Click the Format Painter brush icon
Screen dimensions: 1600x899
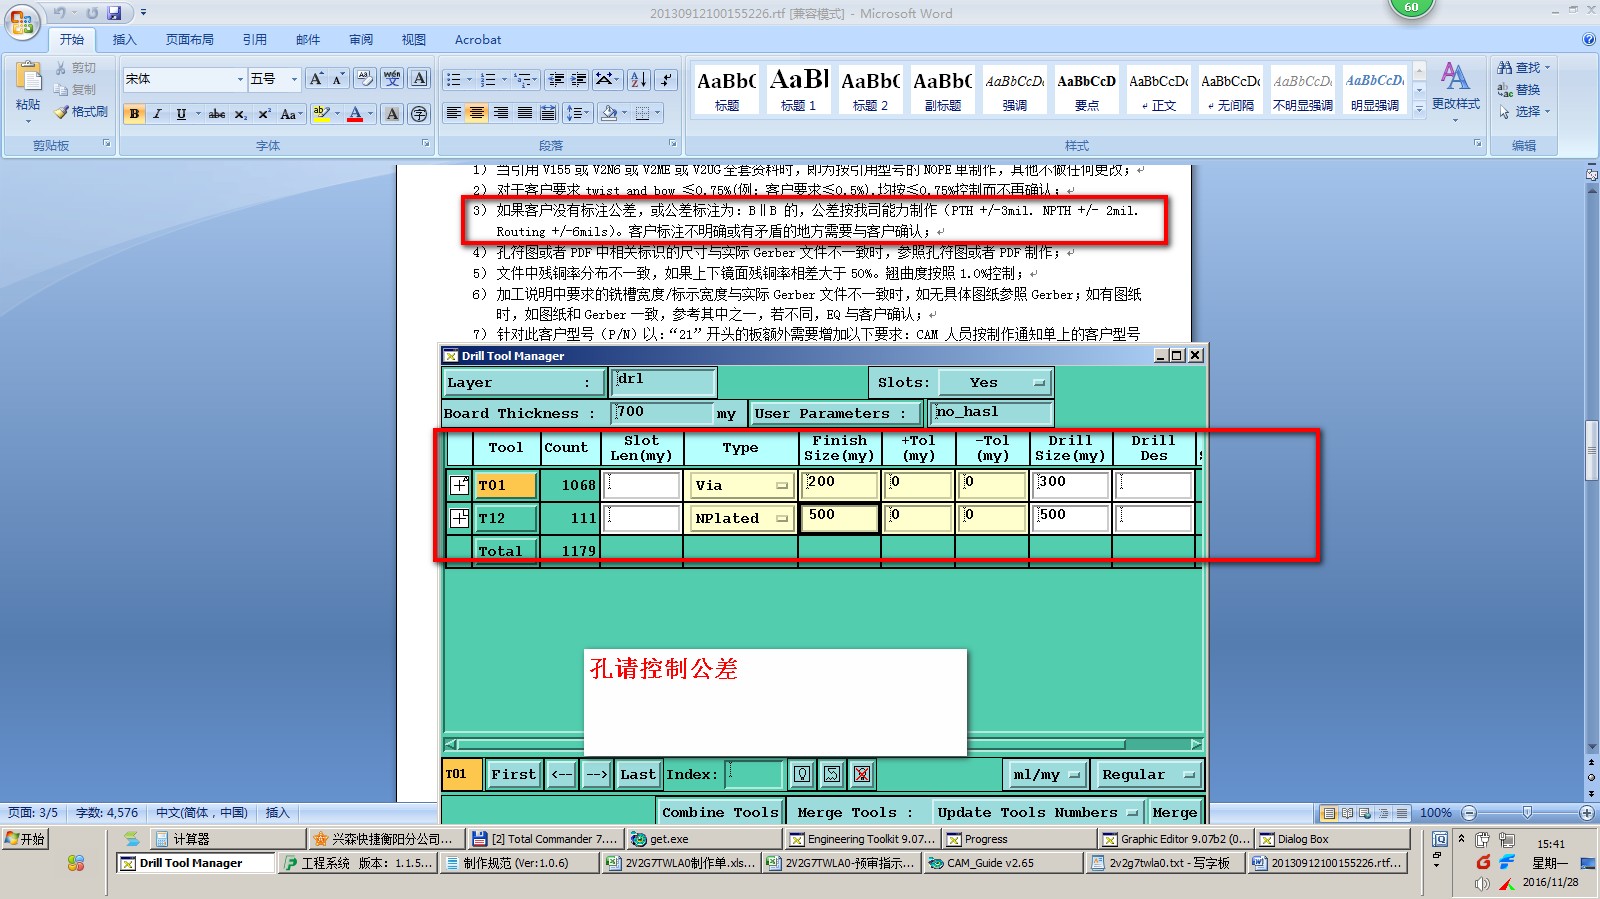62,112
